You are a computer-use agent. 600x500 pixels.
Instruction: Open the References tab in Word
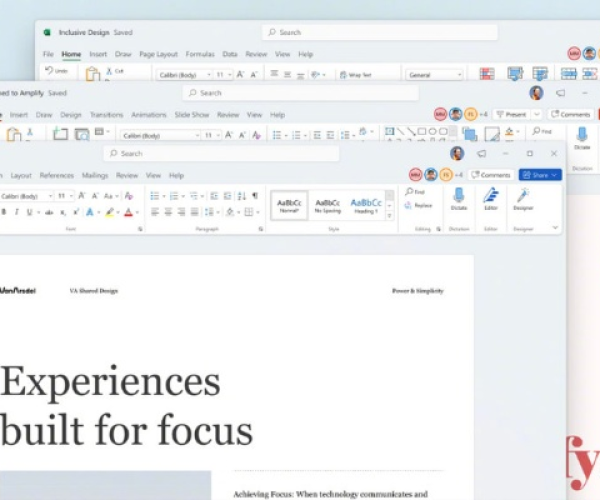(x=56, y=175)
